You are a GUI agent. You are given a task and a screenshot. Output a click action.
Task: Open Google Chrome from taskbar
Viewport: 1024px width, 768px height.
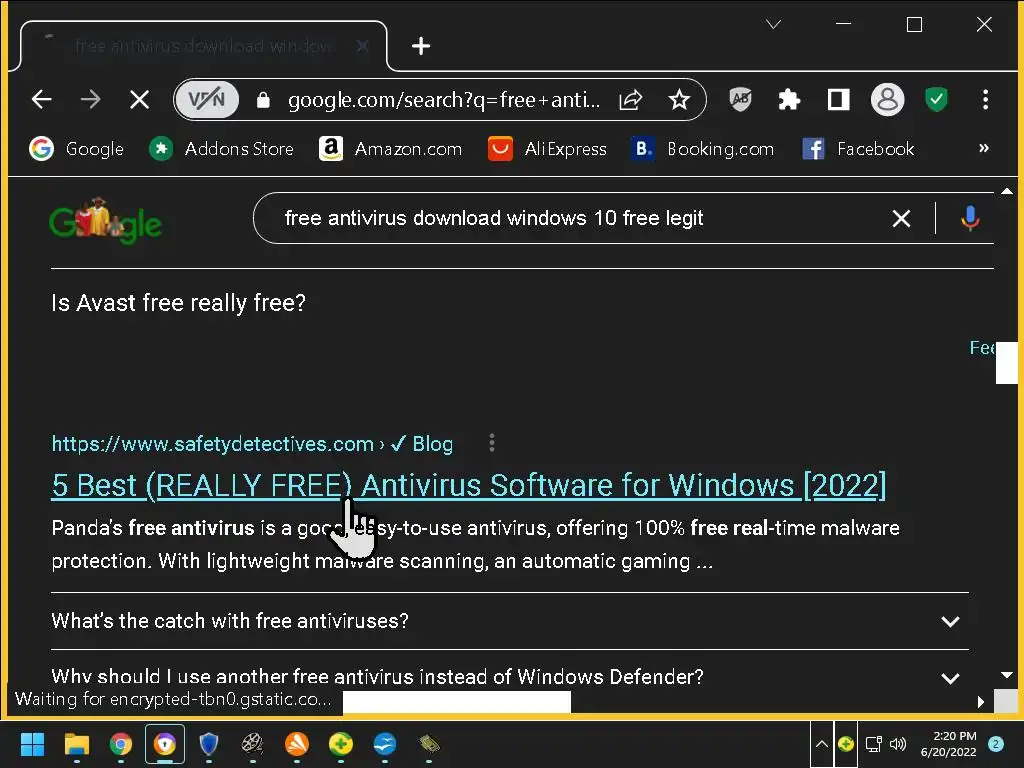click(x=120, y=744)
